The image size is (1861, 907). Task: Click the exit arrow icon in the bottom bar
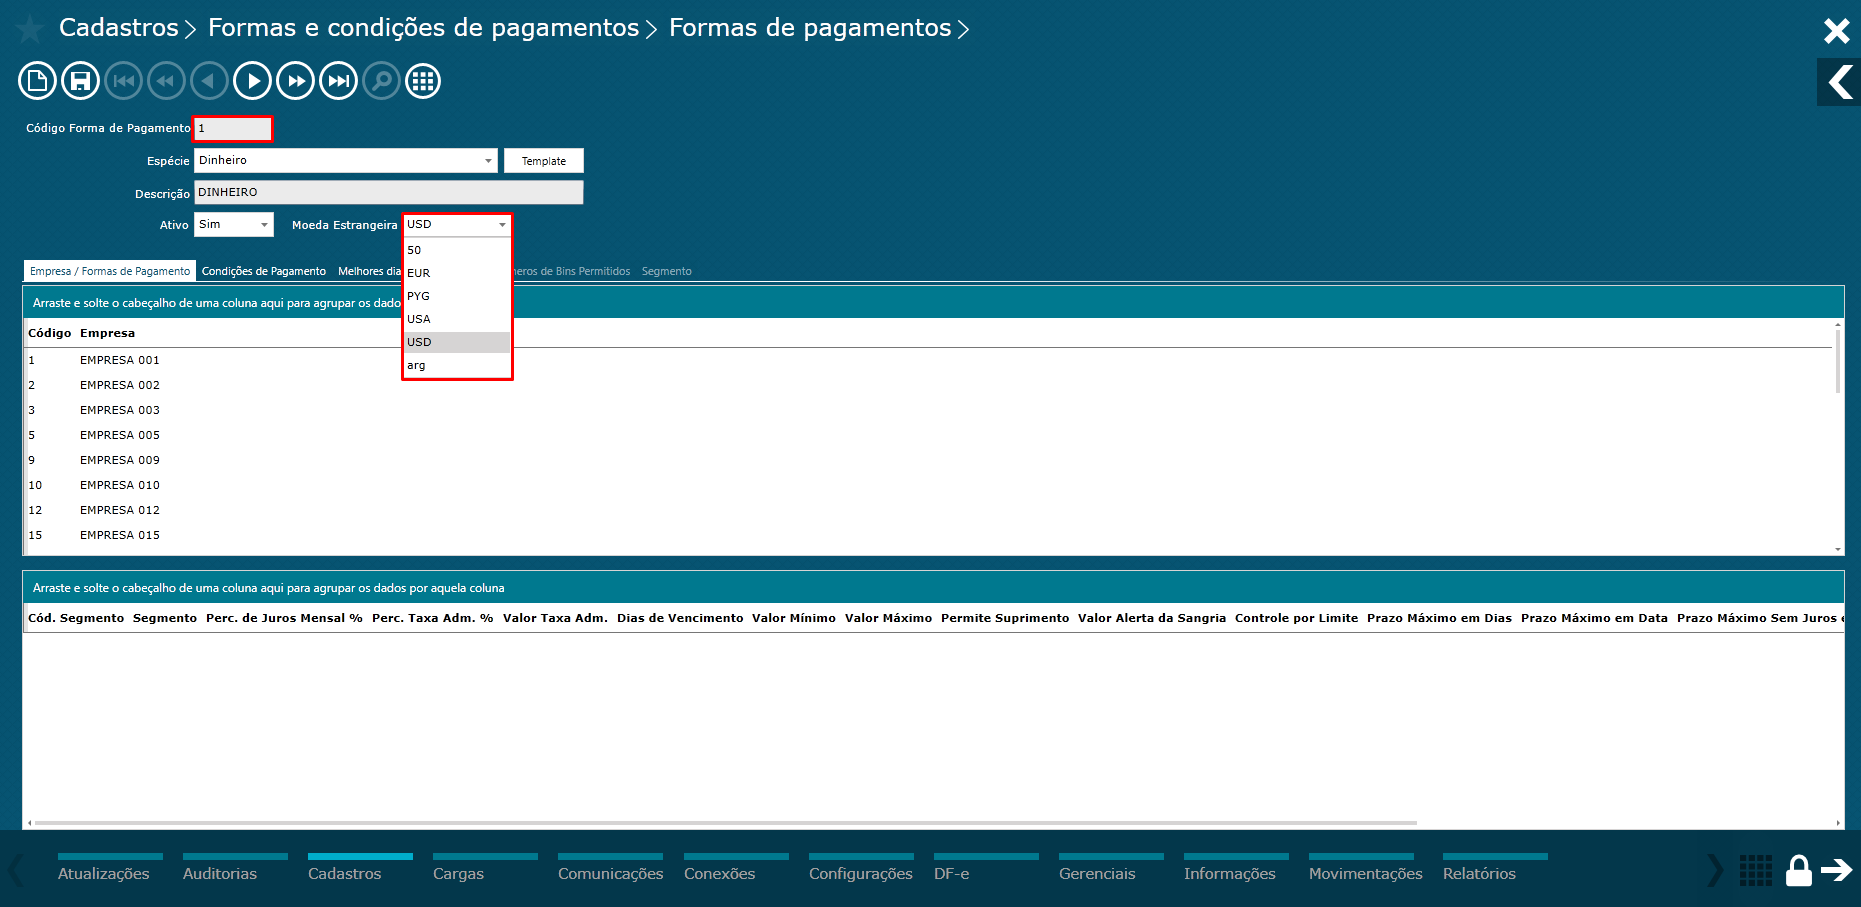(x=1836, y=870)
